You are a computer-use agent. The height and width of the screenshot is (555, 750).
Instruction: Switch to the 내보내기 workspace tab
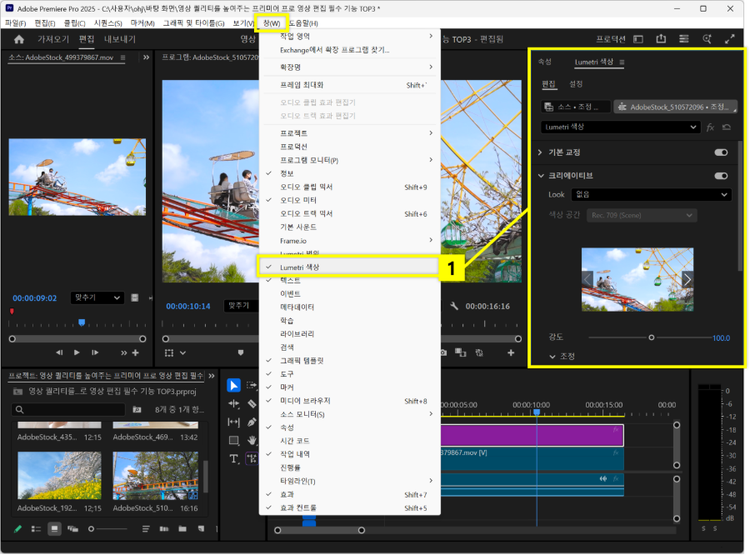(x=120, y=40)
